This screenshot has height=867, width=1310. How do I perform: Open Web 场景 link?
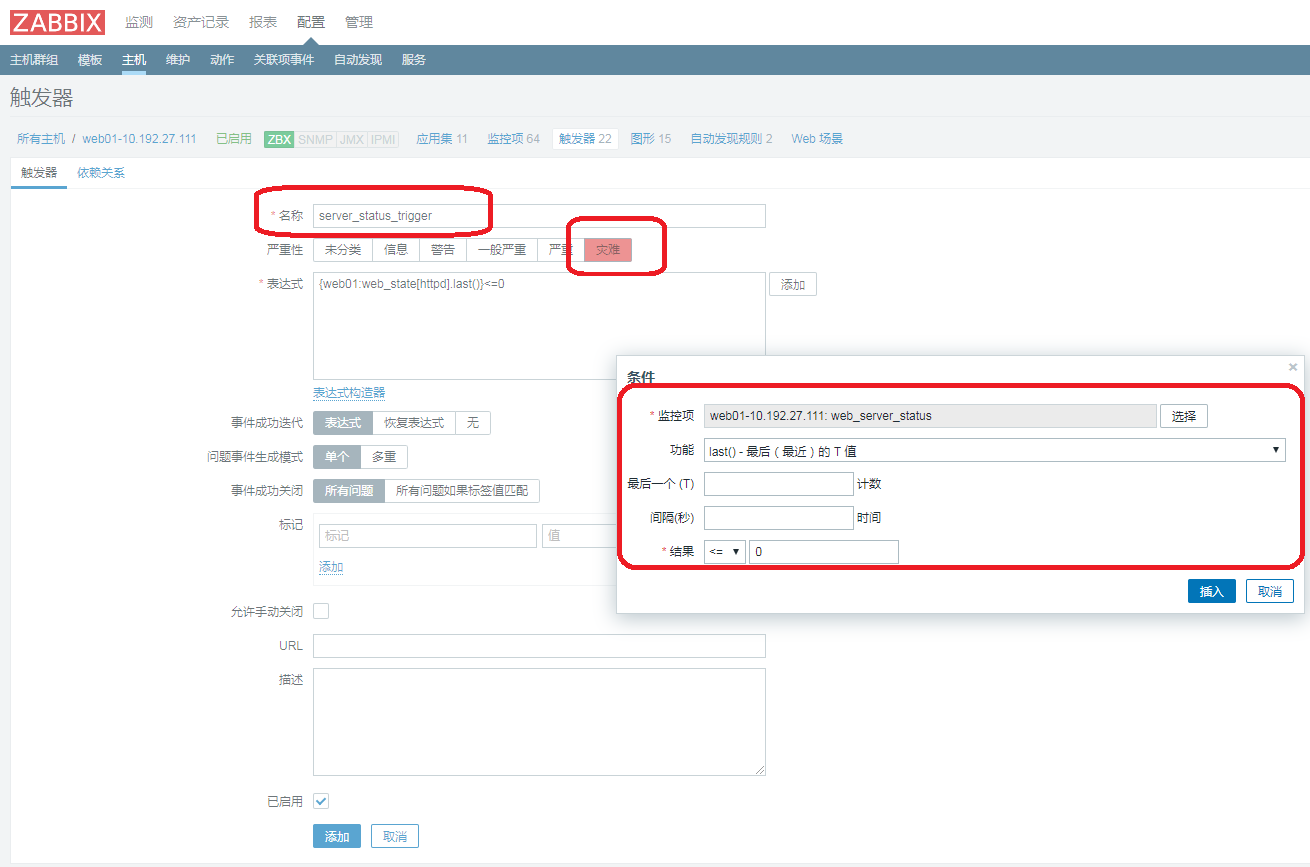point(817,139)
